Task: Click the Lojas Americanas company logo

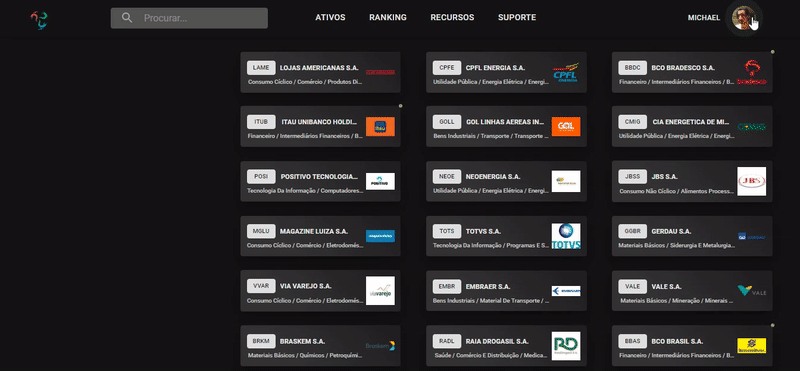Action: tap(380, 72)
